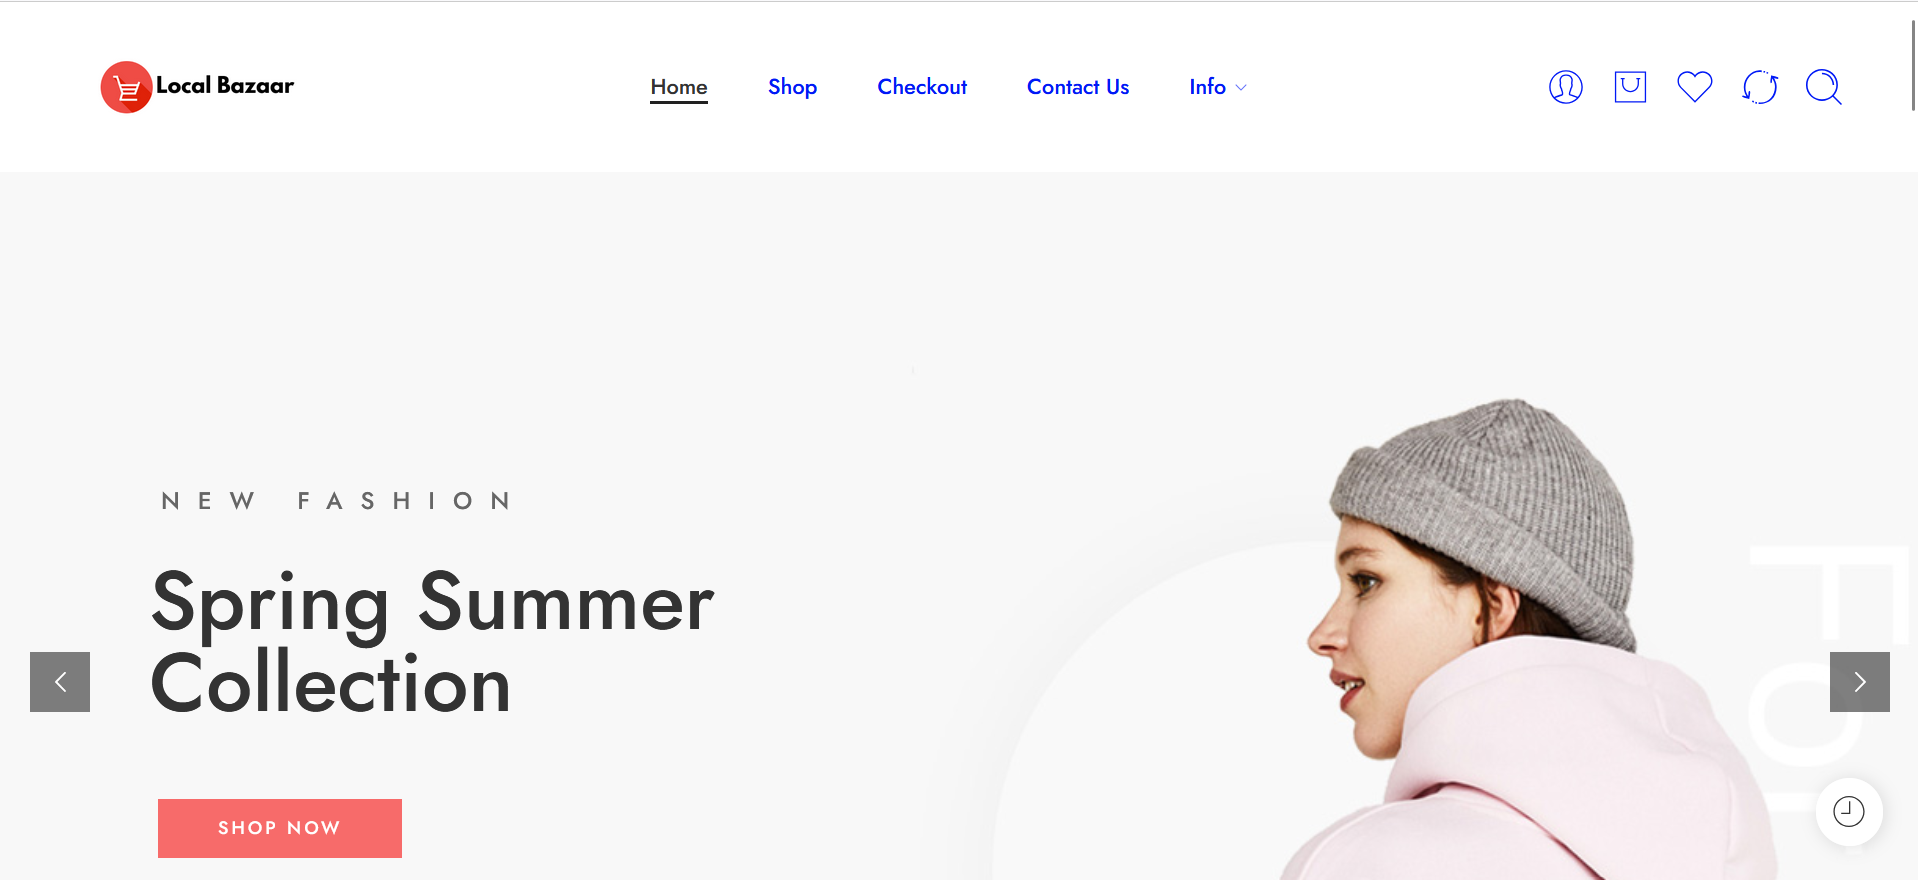
Task: Go to next slide arrow
Action: coord(1859,682)
